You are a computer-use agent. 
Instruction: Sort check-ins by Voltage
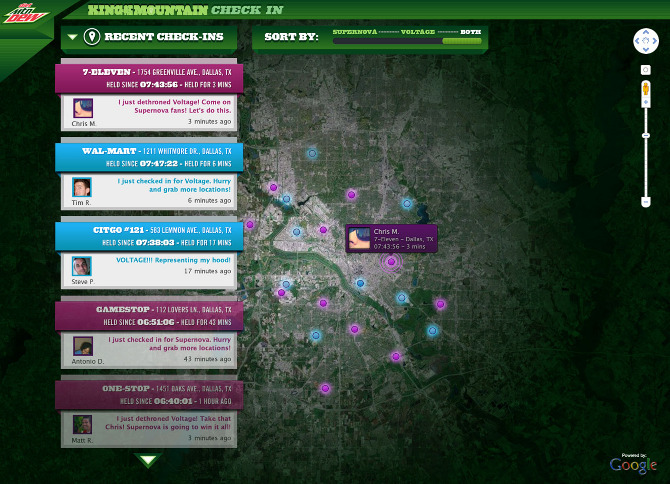click(x=417, y=32)
